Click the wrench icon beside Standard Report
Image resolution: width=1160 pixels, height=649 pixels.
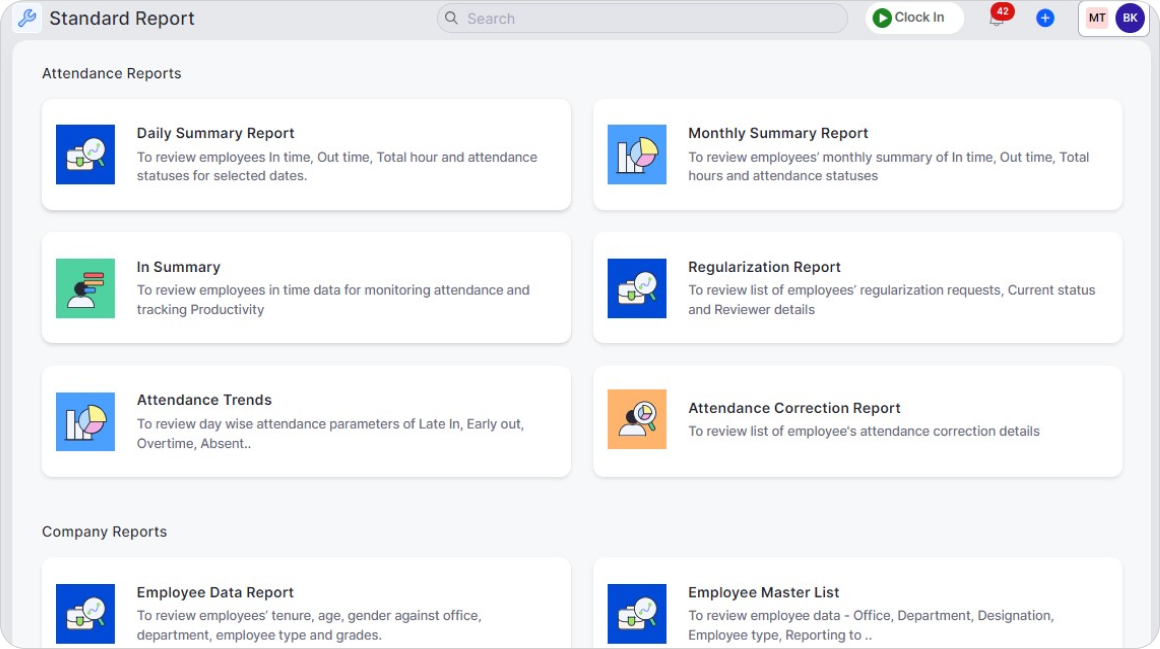point(26,19)
